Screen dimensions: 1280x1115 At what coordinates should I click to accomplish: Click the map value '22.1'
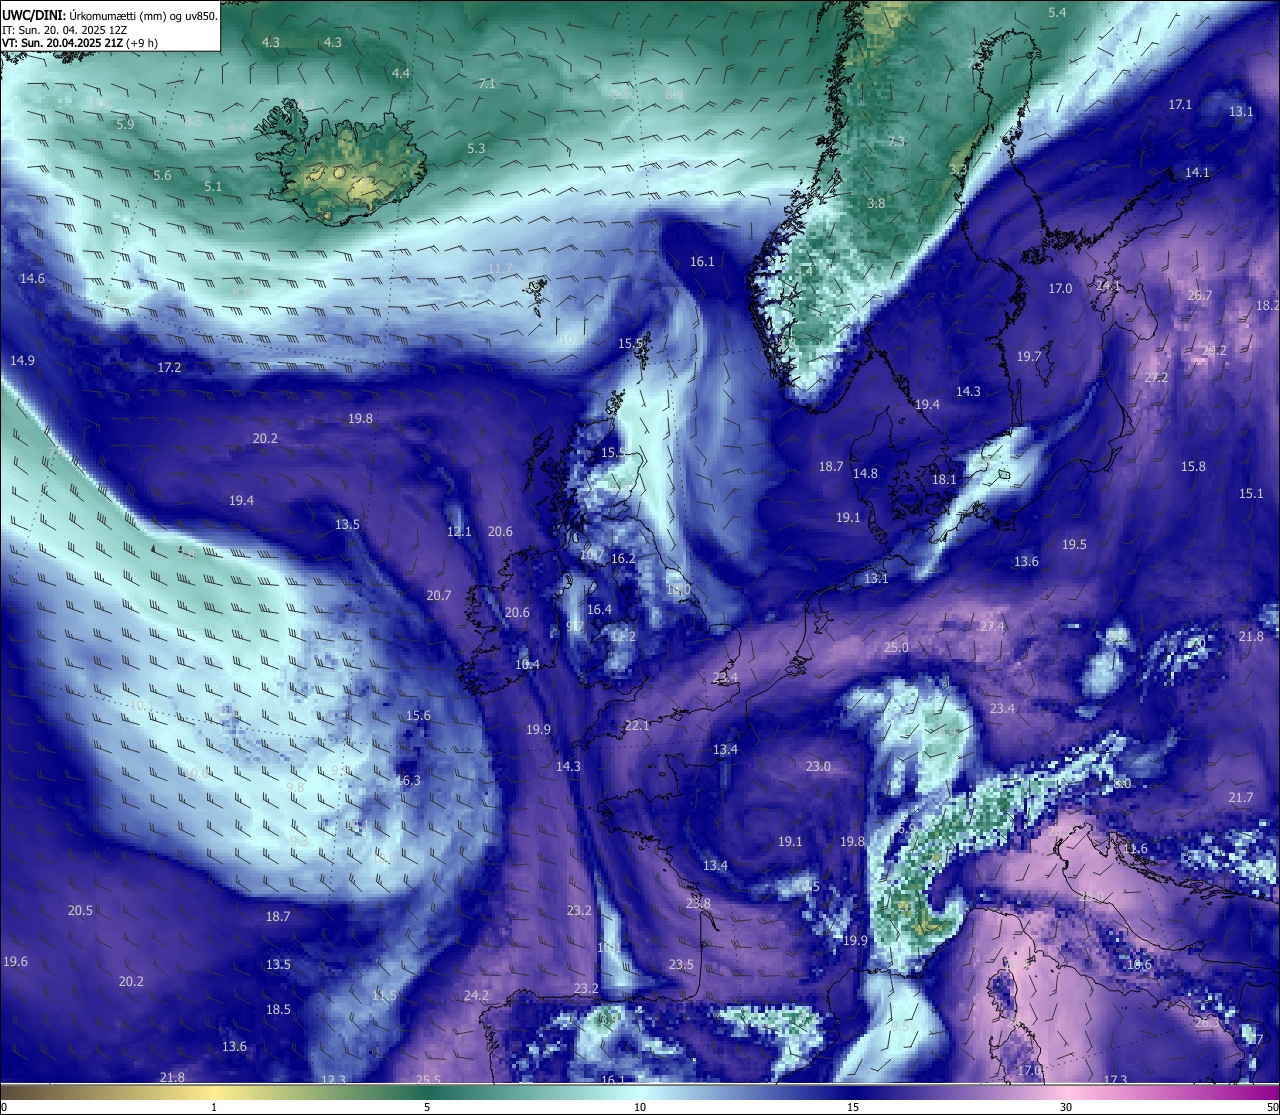637,726
